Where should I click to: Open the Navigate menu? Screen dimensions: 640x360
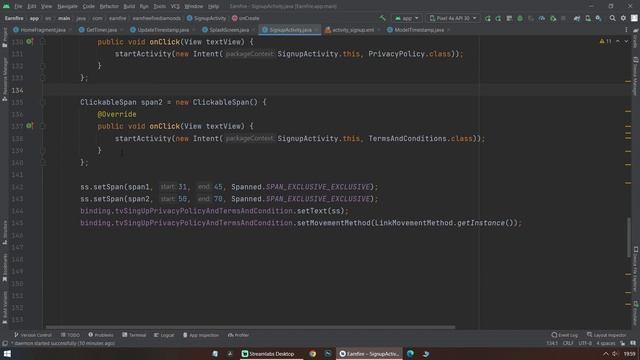click(67, 6)
